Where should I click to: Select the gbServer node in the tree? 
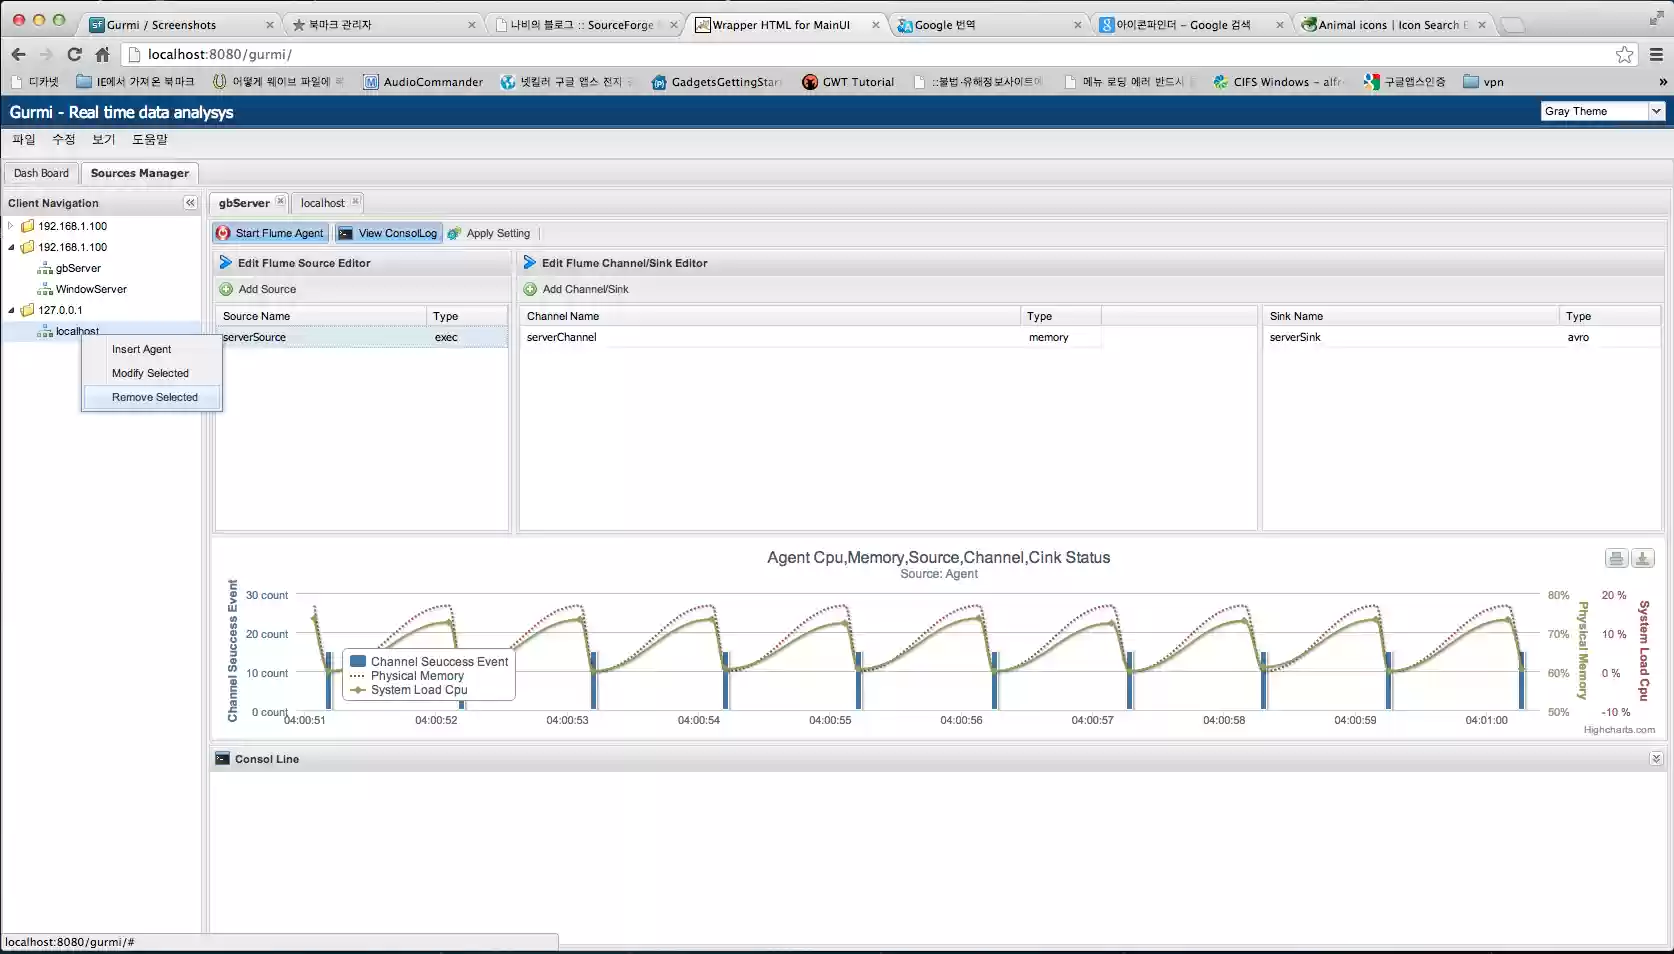(78, 268)
